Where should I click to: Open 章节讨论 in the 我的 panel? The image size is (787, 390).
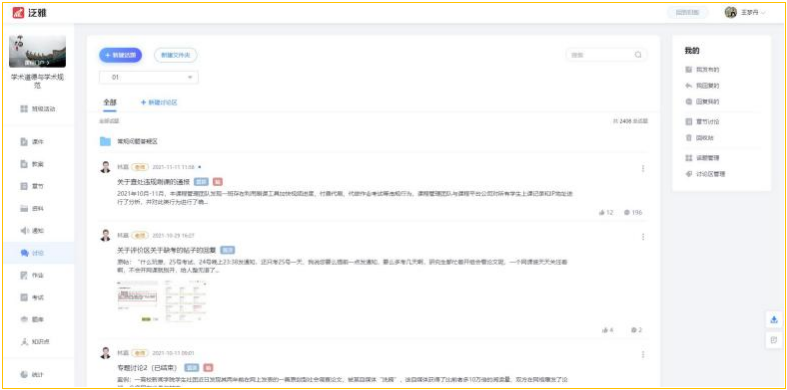point(702,121)
